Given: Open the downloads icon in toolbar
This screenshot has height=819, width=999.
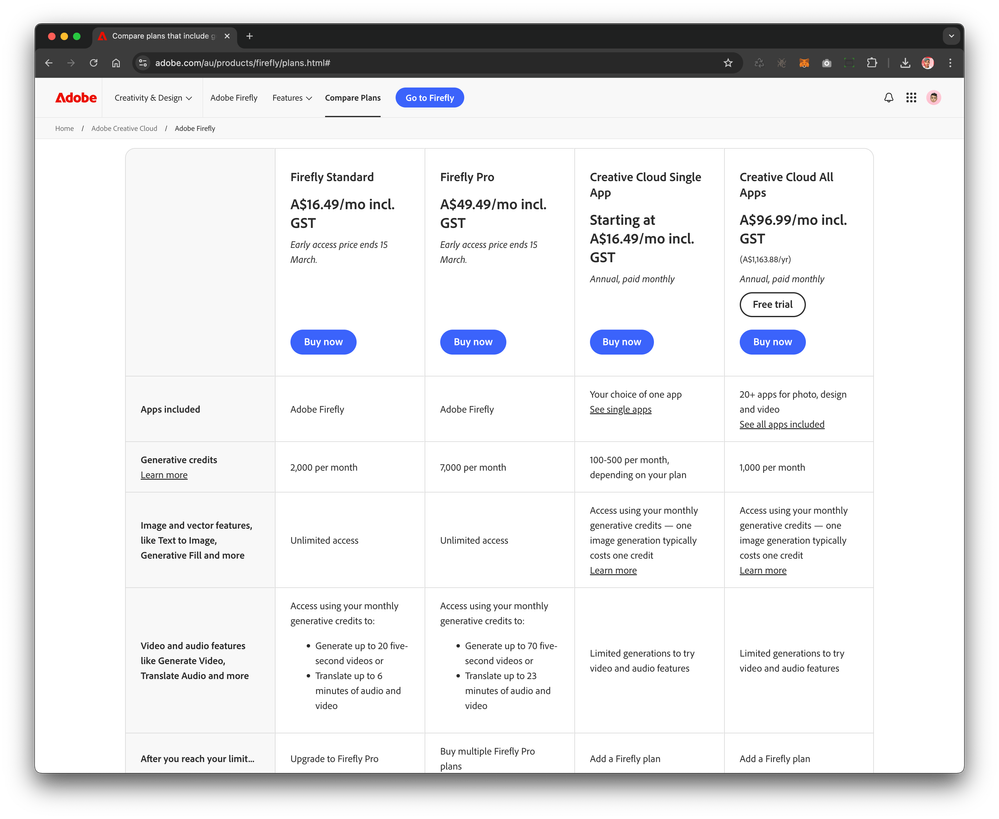Looking at the screenshot, I should (x=905, y=62).
